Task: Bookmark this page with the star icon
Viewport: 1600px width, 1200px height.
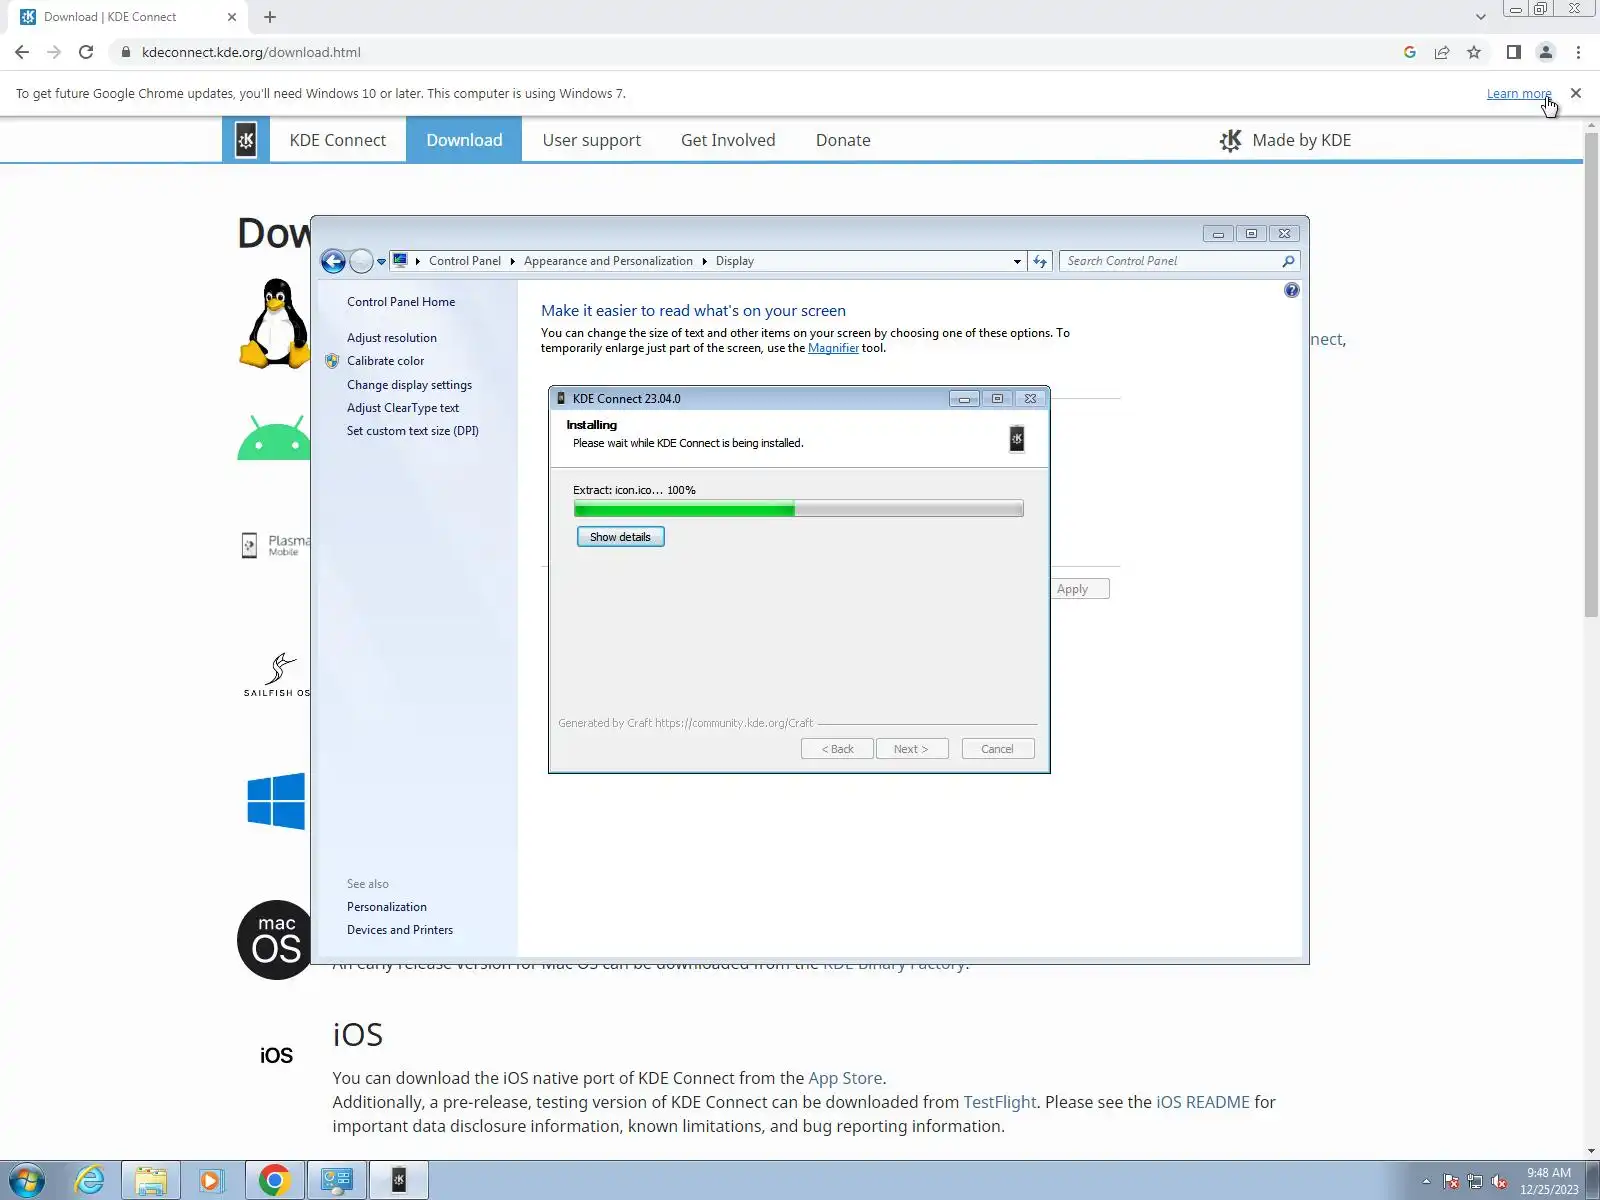Action: point(1474,52)
